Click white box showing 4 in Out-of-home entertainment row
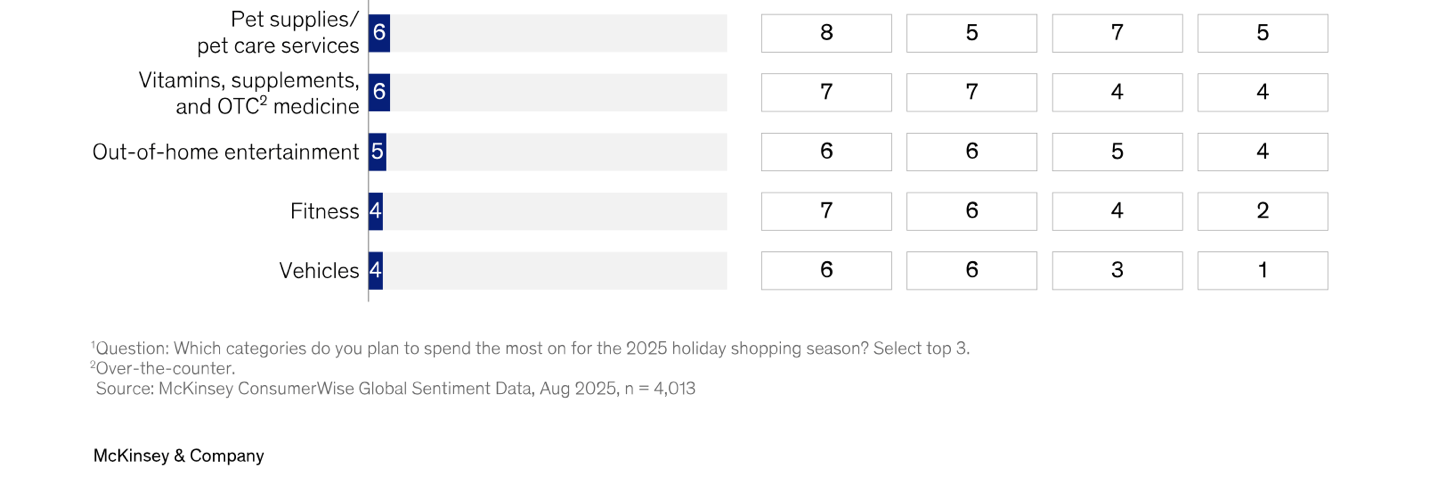The image size is (1430, 501). pyautogui.click(x=1262, y=152)
